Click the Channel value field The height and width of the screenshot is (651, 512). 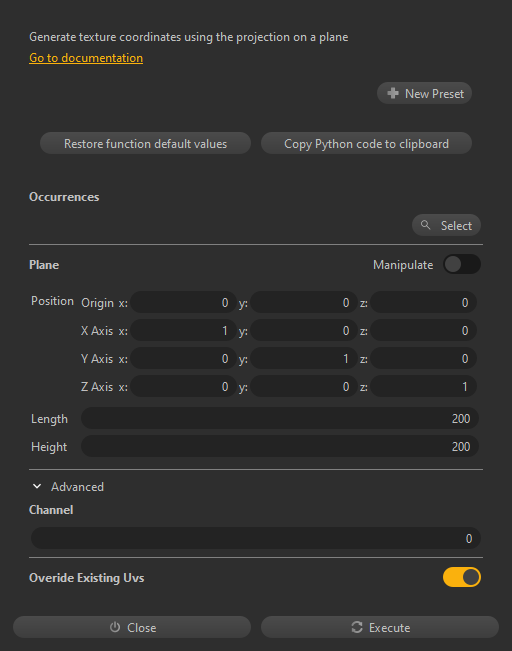point(256,538)
